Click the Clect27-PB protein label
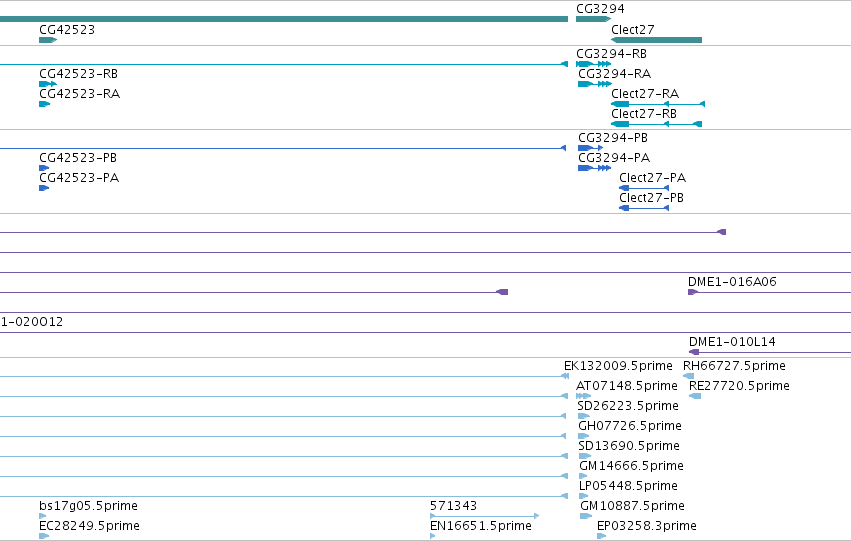851x541 pixels. point(651,198)
